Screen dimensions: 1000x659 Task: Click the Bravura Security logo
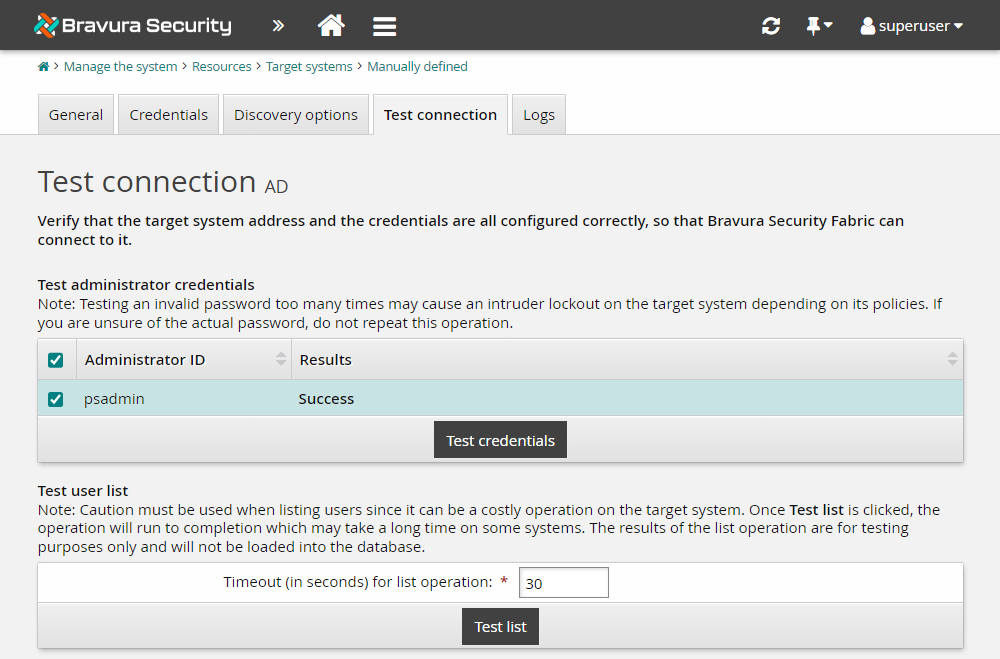131,25
